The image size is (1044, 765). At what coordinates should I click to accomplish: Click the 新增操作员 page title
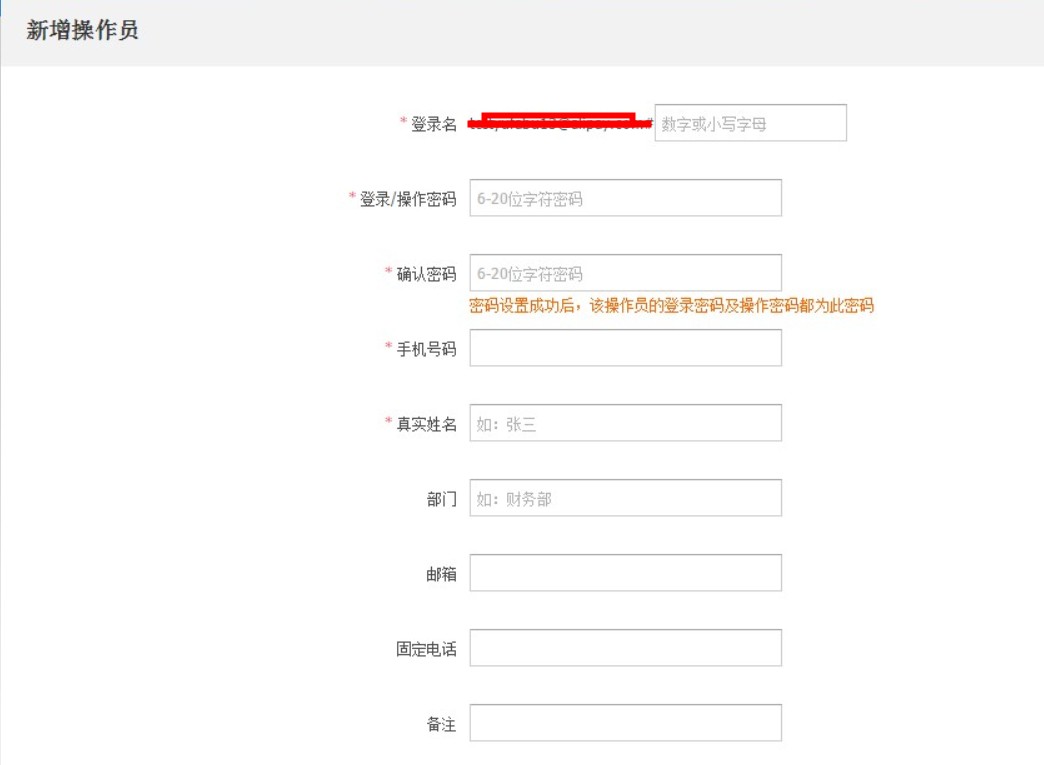(x=82, y=31)
